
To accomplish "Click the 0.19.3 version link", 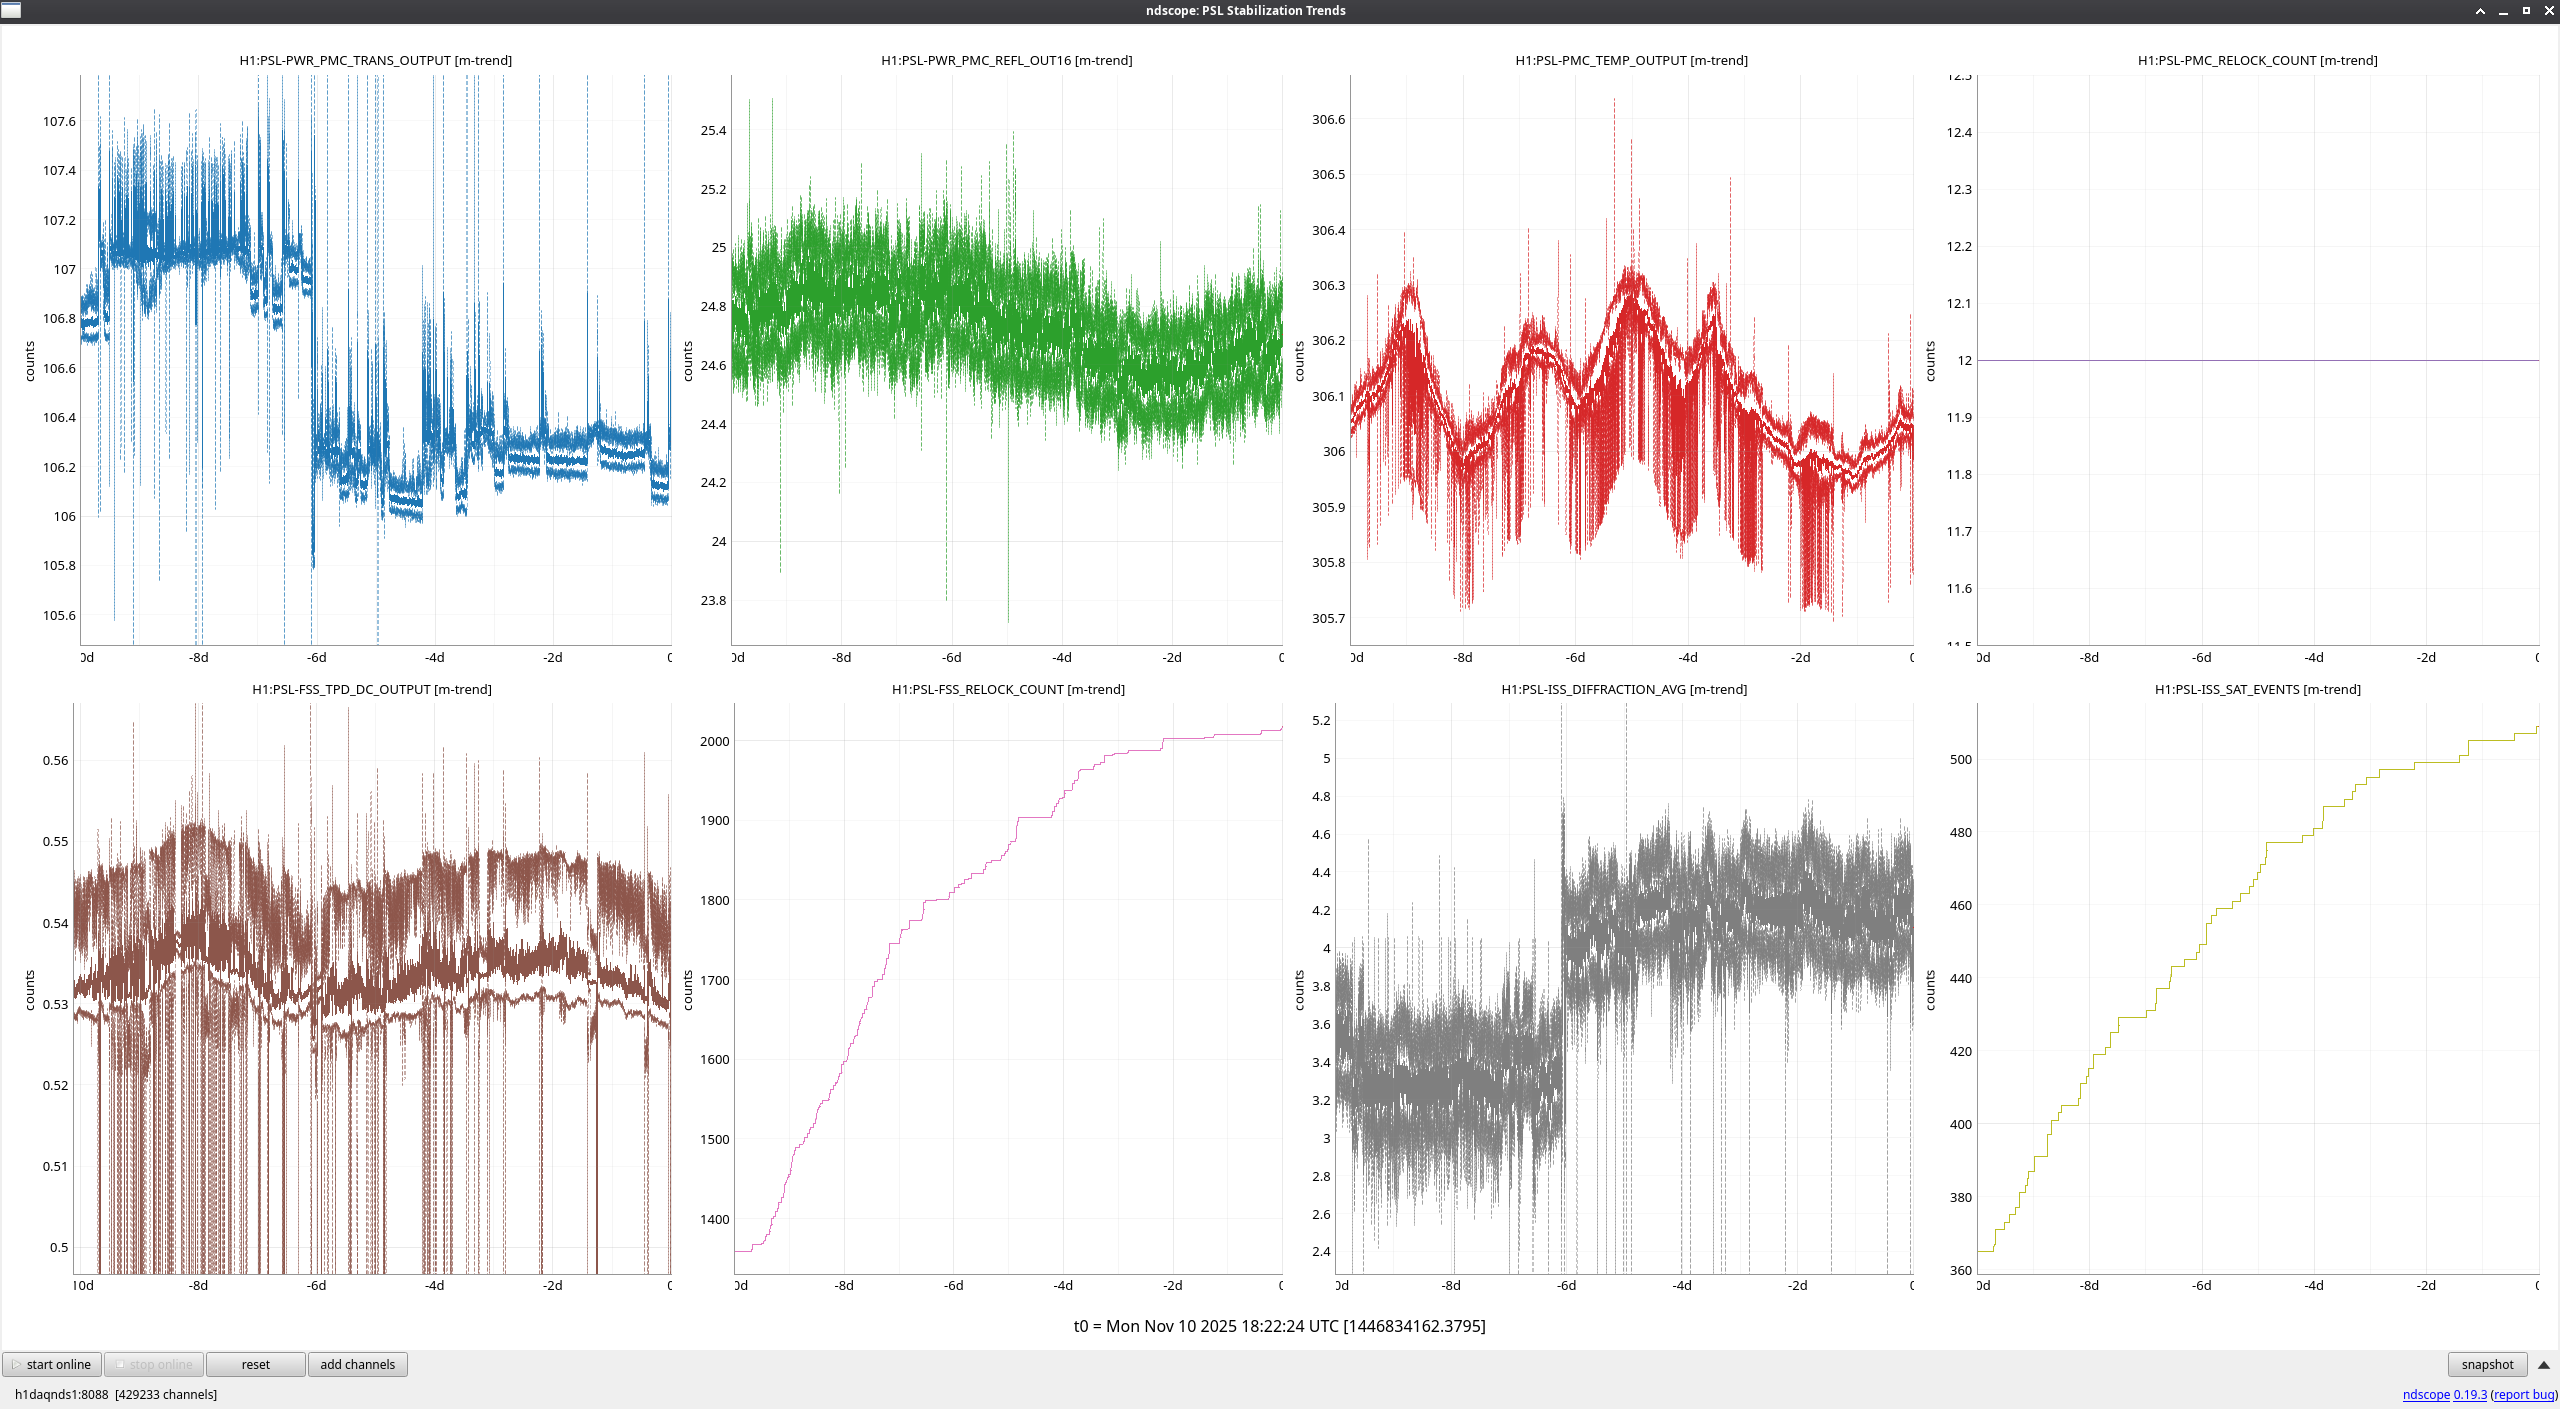I will (2469, 1394).
